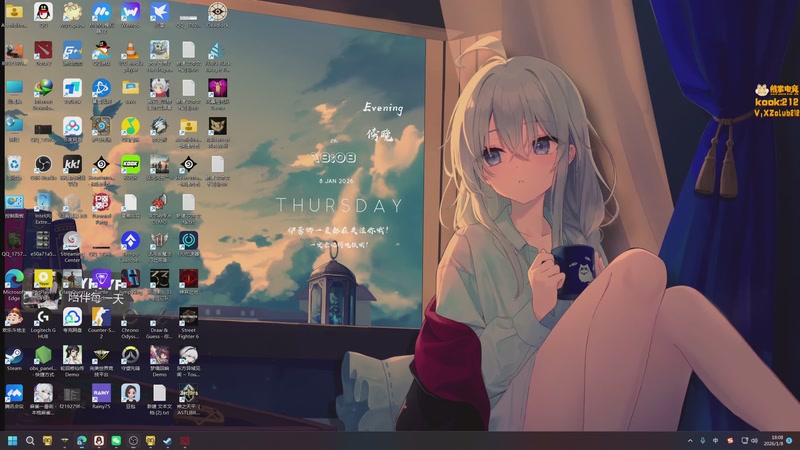Launch Overwatch desktop shortcut
The height and width of the screenshot is (450, 800).
pyautogui.click(x=131, y=355)
